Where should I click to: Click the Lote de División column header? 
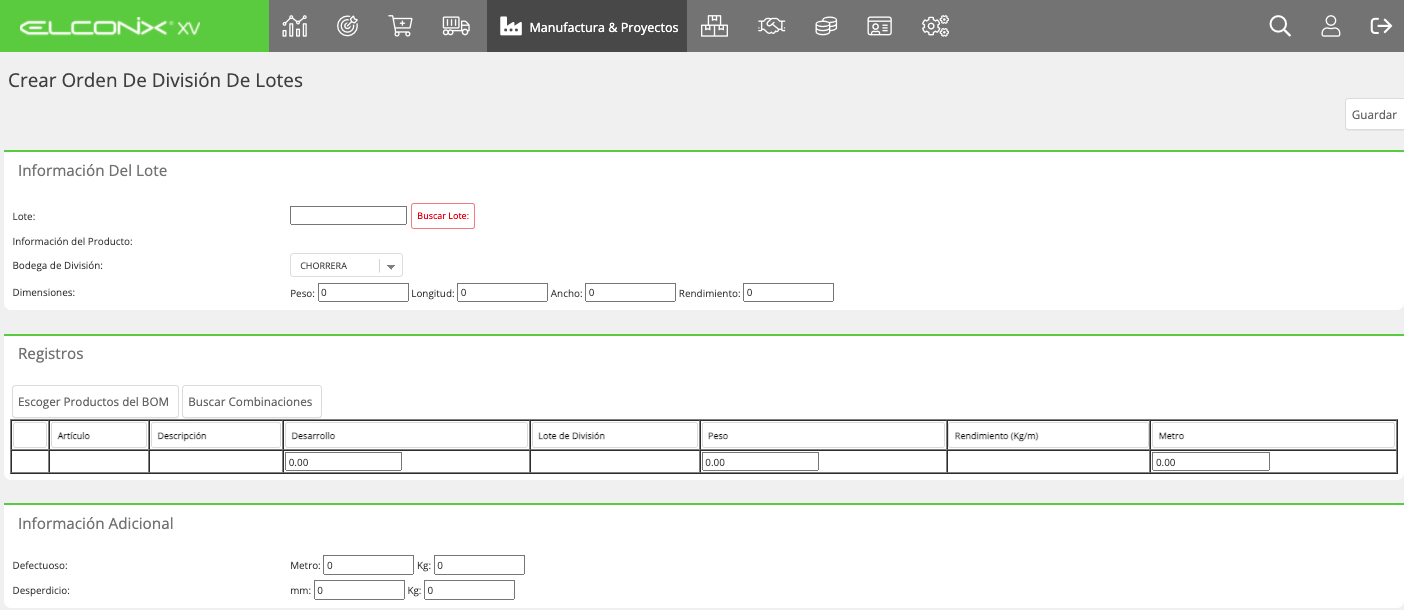[x=614, y=436]
